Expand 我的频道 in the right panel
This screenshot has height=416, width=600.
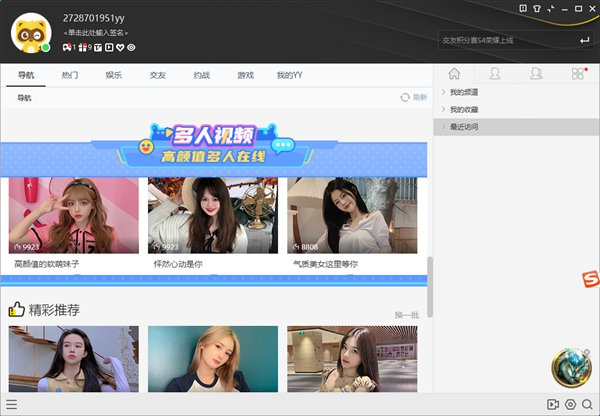point(463,93)
